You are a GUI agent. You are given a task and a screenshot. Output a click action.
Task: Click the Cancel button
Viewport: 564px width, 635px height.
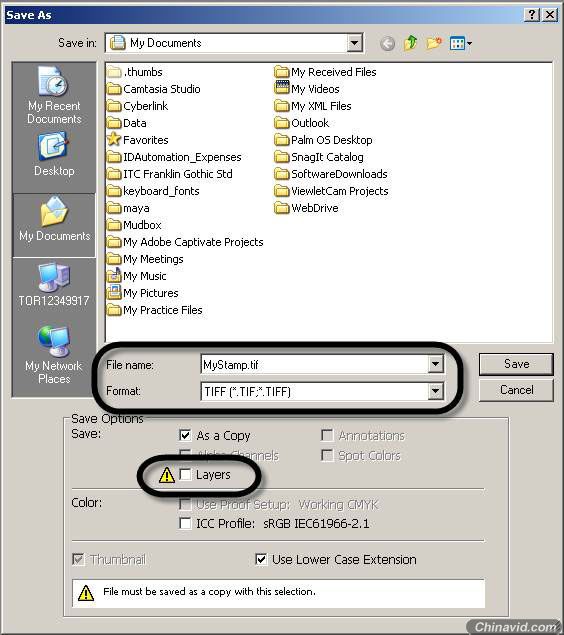point(516,390)
